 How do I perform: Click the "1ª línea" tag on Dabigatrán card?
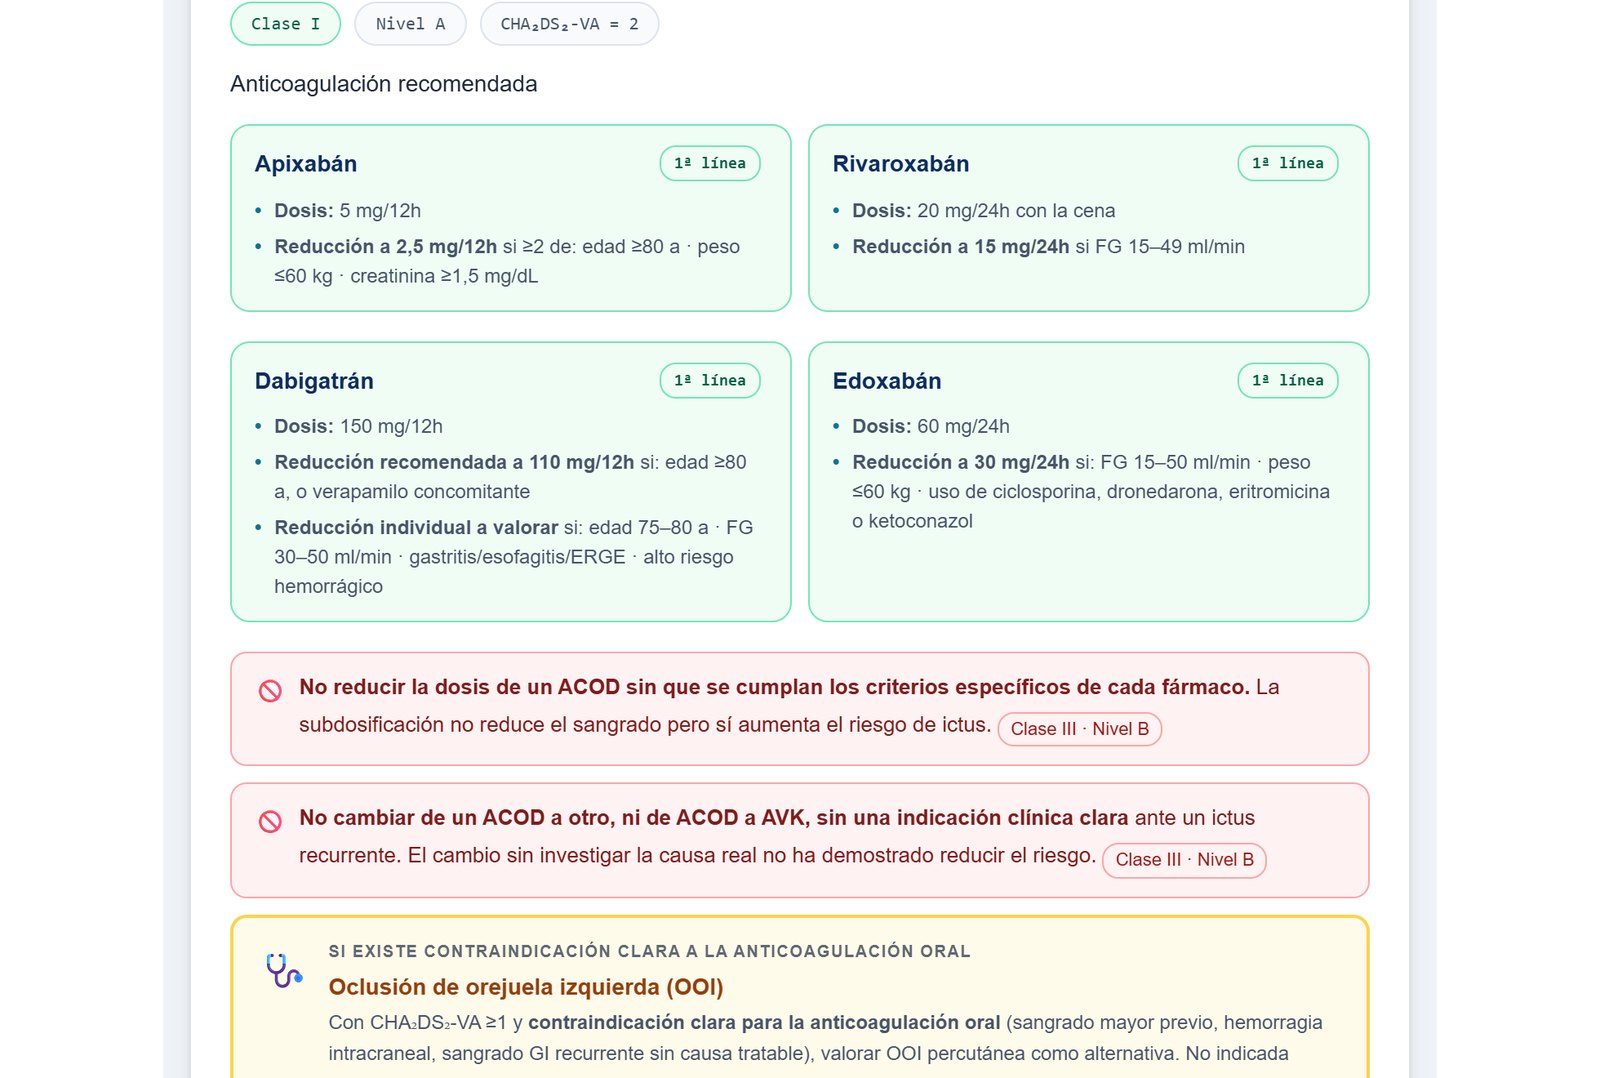click(x=710, y=380)
